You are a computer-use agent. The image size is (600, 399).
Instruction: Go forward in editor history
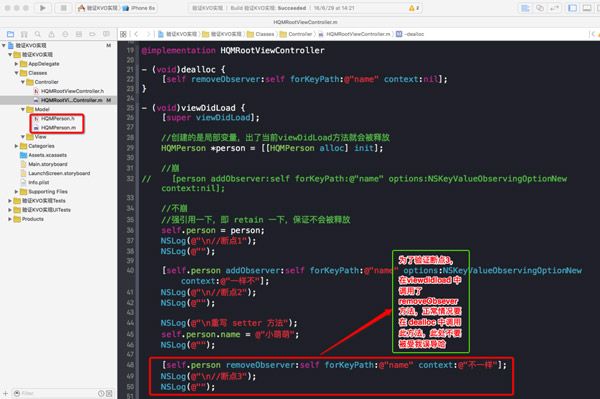(148, 34)
